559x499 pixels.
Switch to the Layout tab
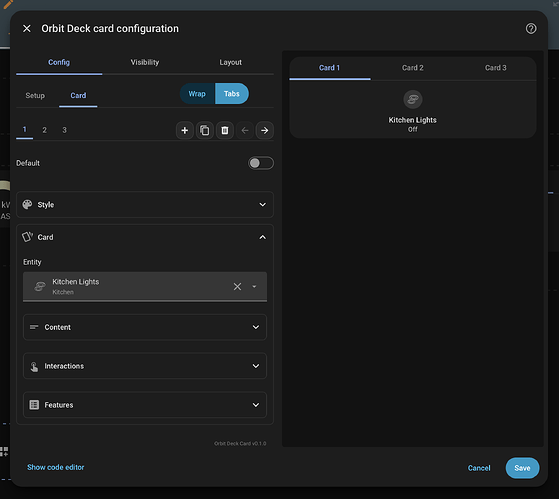(231, 62)
